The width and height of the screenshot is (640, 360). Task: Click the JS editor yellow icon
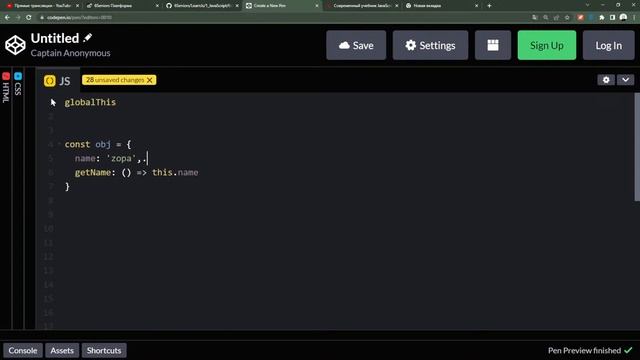[50, 81]
